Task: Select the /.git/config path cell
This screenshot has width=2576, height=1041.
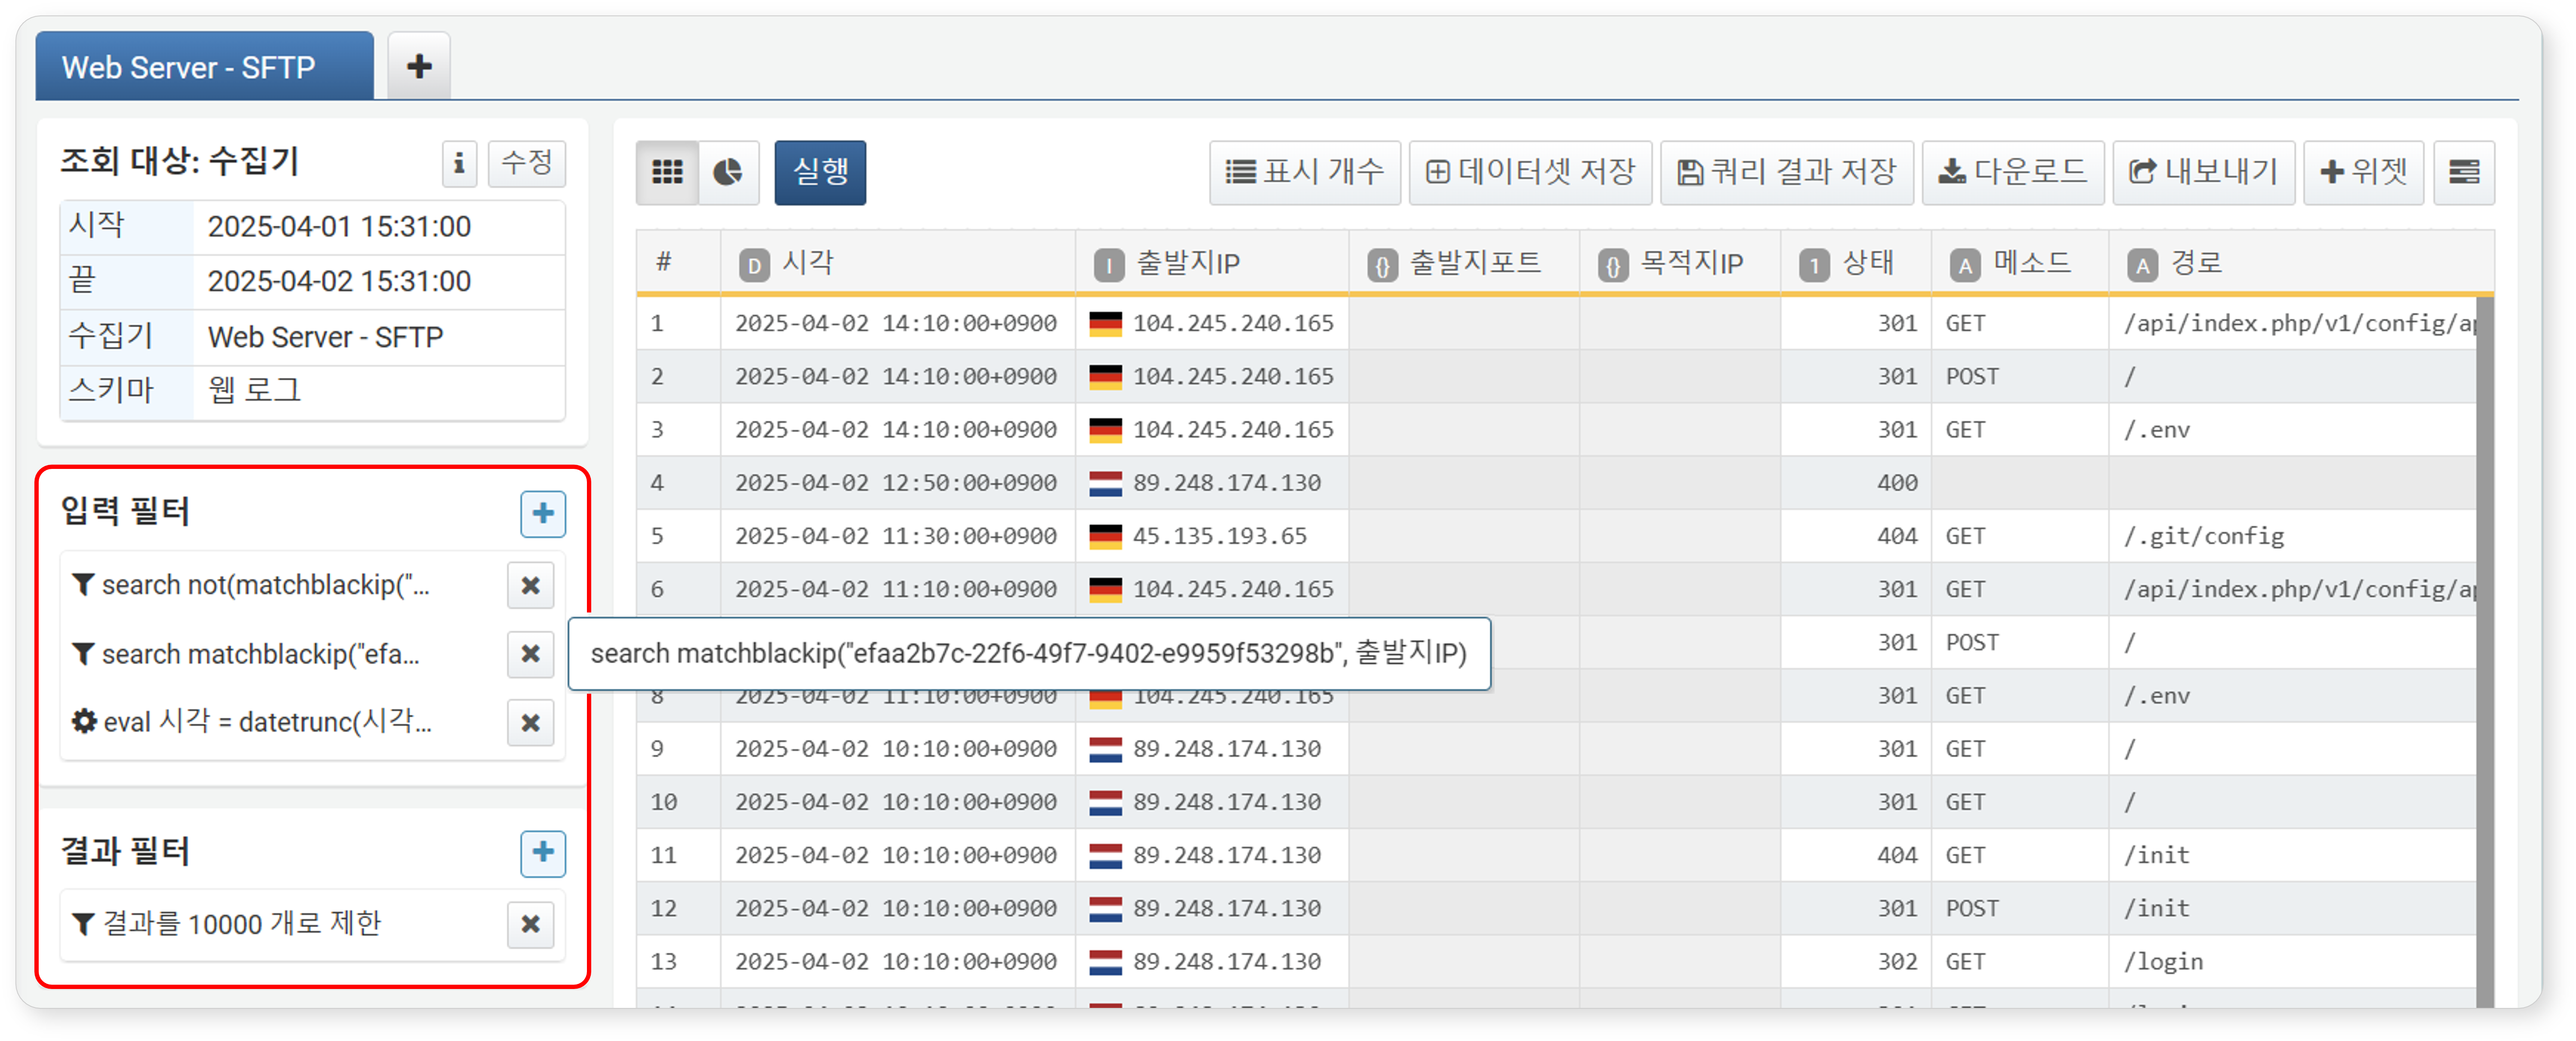Action: (x=2204, y=536)
